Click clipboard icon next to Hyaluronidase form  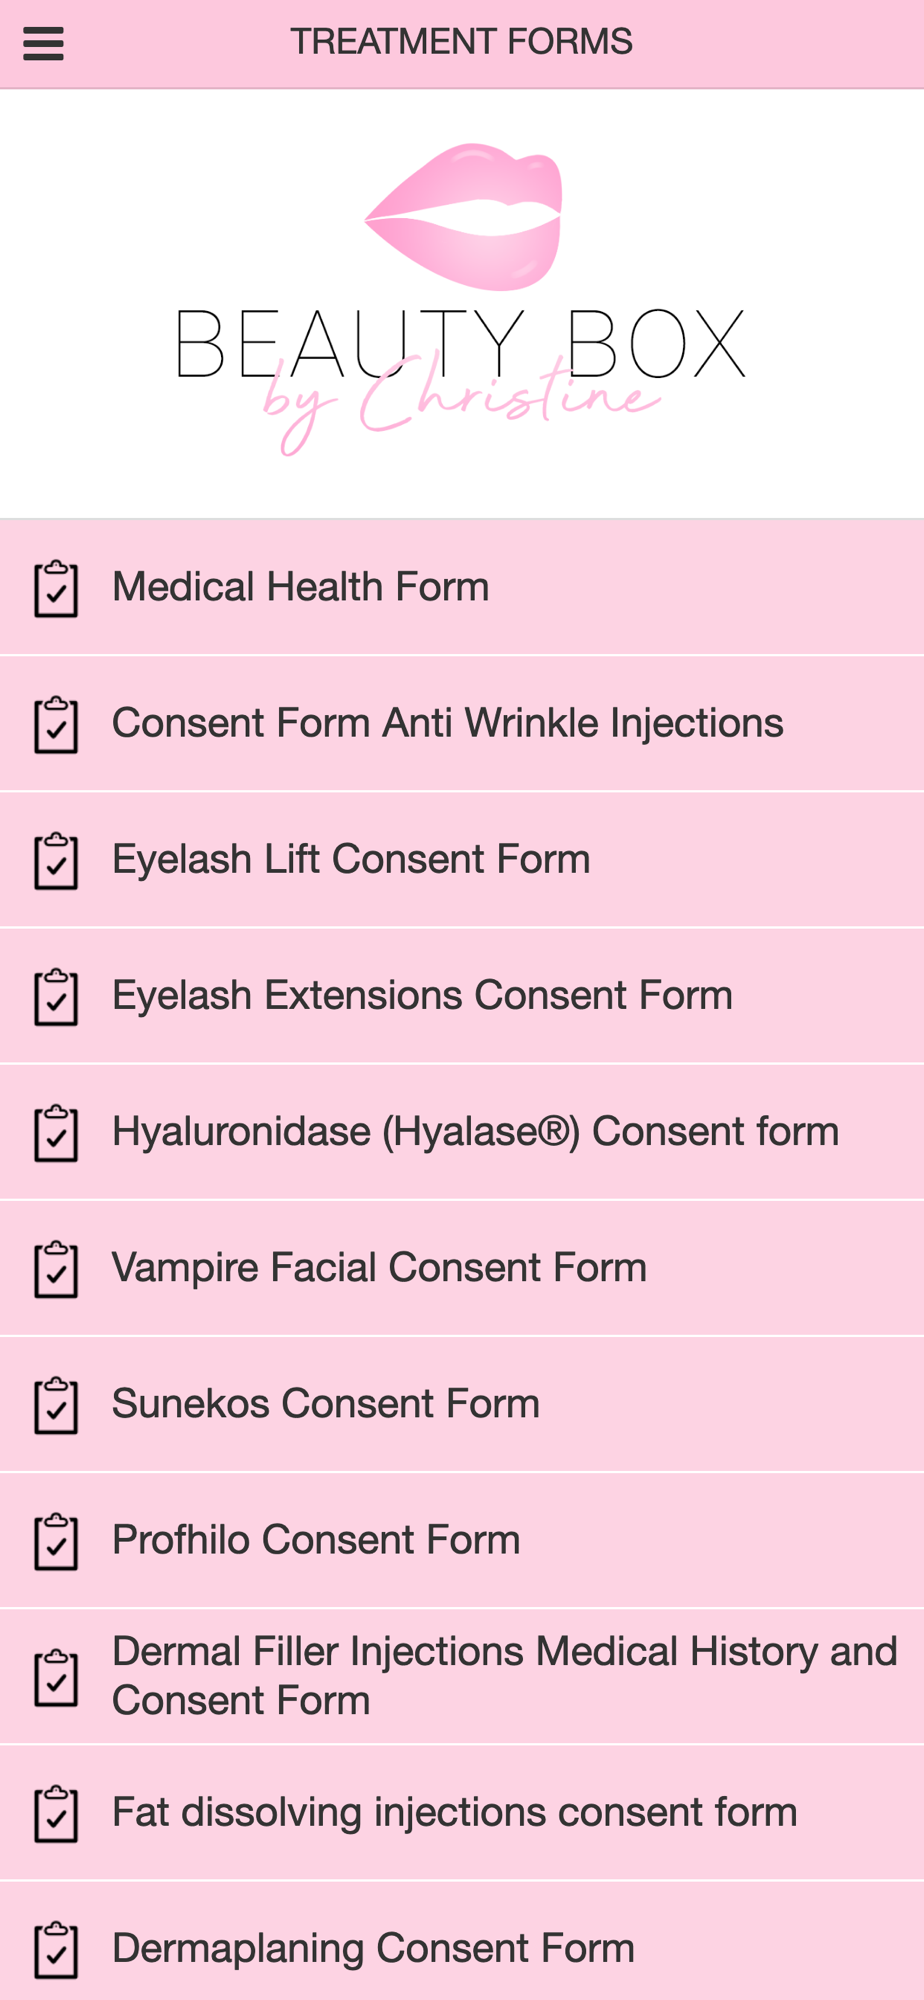pos(56,1133)
